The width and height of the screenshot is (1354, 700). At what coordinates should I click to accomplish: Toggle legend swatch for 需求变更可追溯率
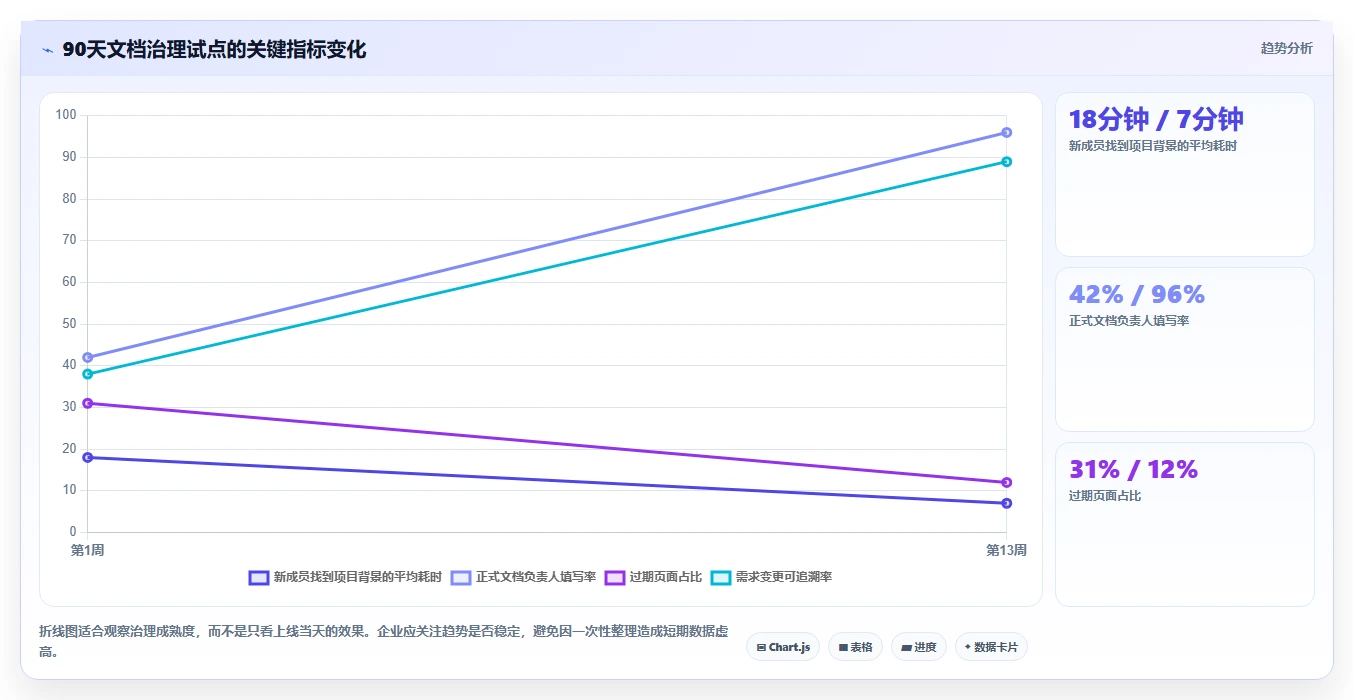(721, 577)
